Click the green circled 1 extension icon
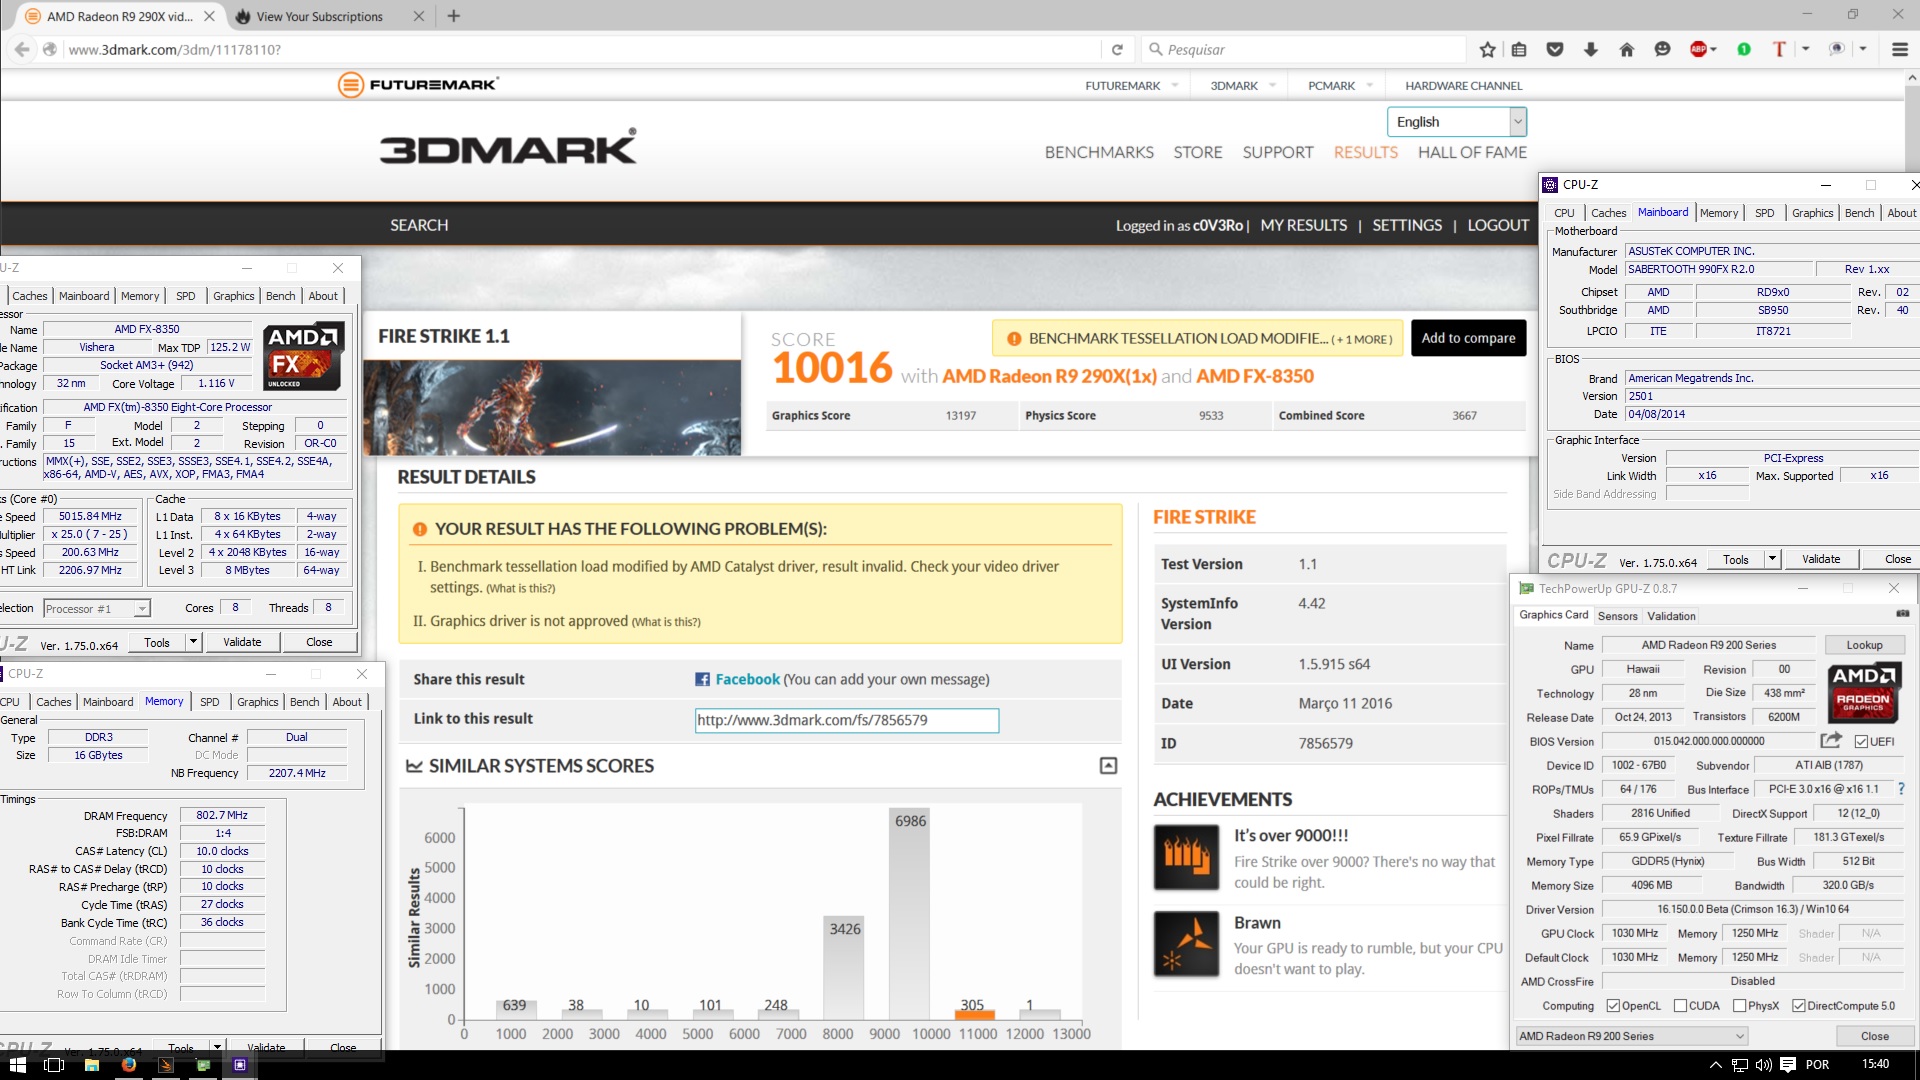Viewport: 1920px width, 1080px height. pyautogui.click(x=1744, y=49)
